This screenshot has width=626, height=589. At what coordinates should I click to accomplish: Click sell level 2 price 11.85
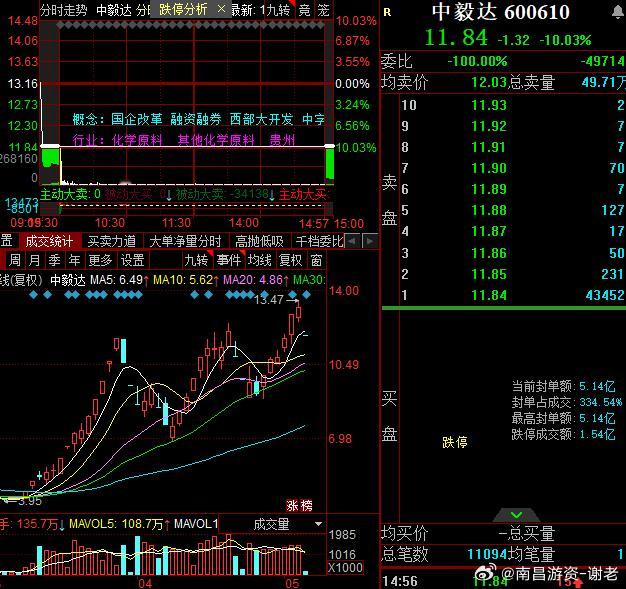click(x=489, y=274)
